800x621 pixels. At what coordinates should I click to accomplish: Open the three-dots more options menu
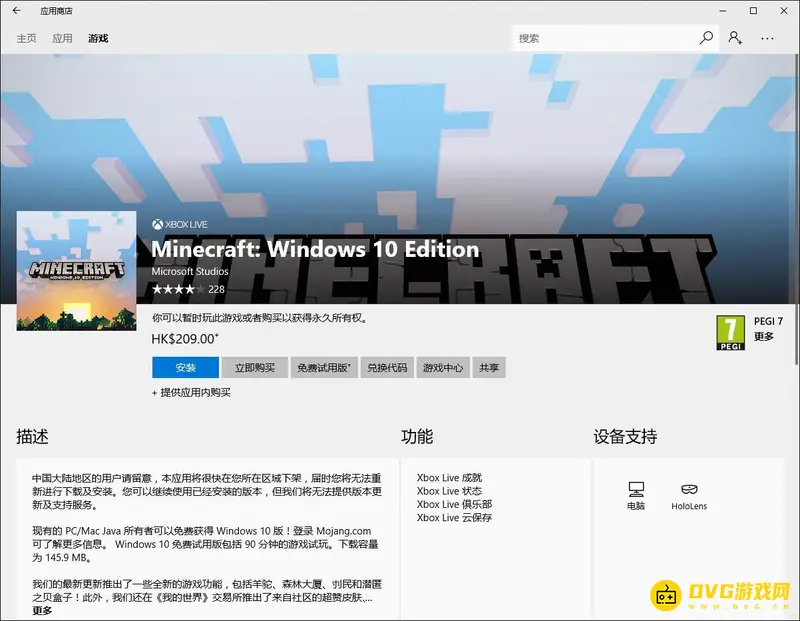767,38
